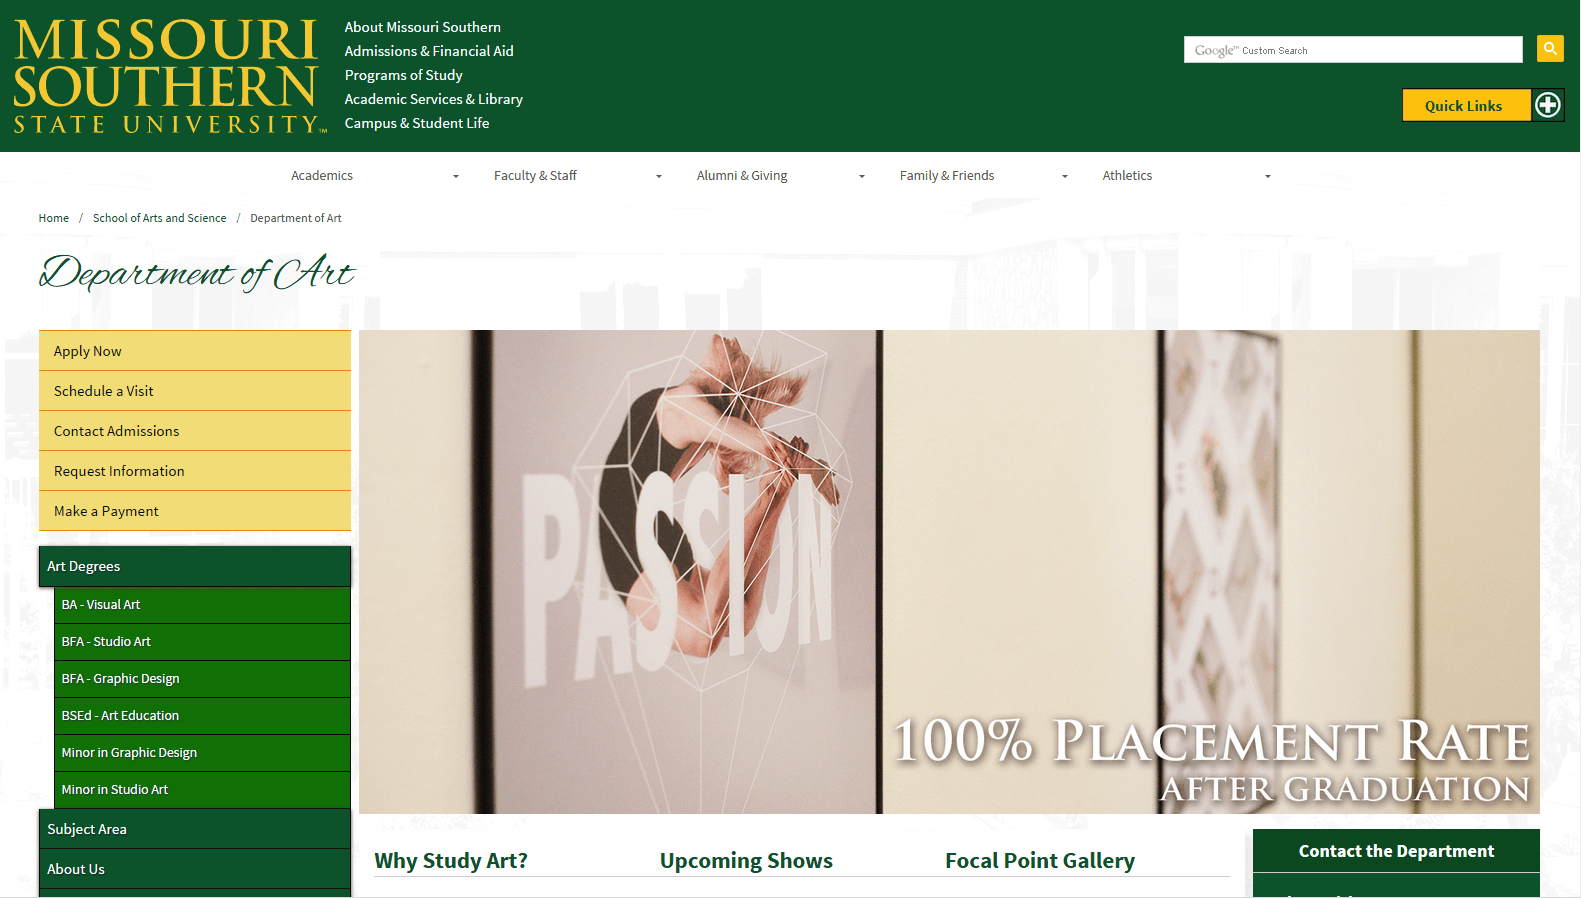Click the Missouri Southern State University logo
Screen dimensions: 1581x898
point(166,76)
